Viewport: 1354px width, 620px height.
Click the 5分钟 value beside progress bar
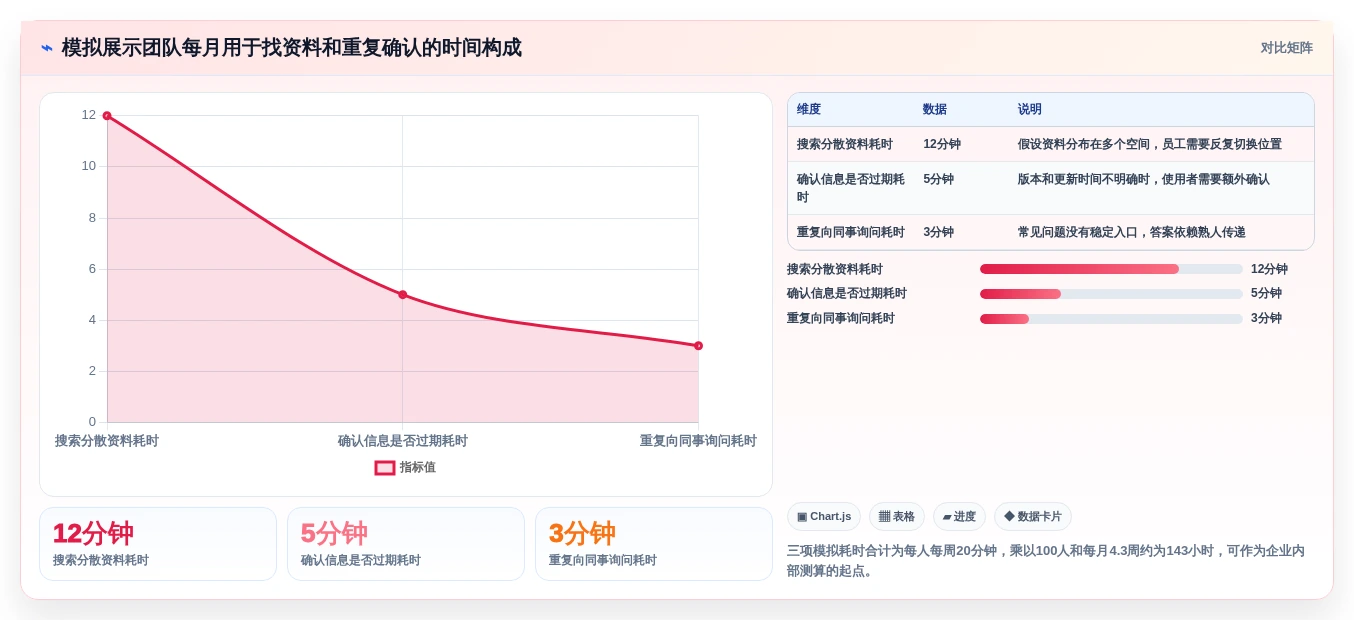coord(1266,294)
